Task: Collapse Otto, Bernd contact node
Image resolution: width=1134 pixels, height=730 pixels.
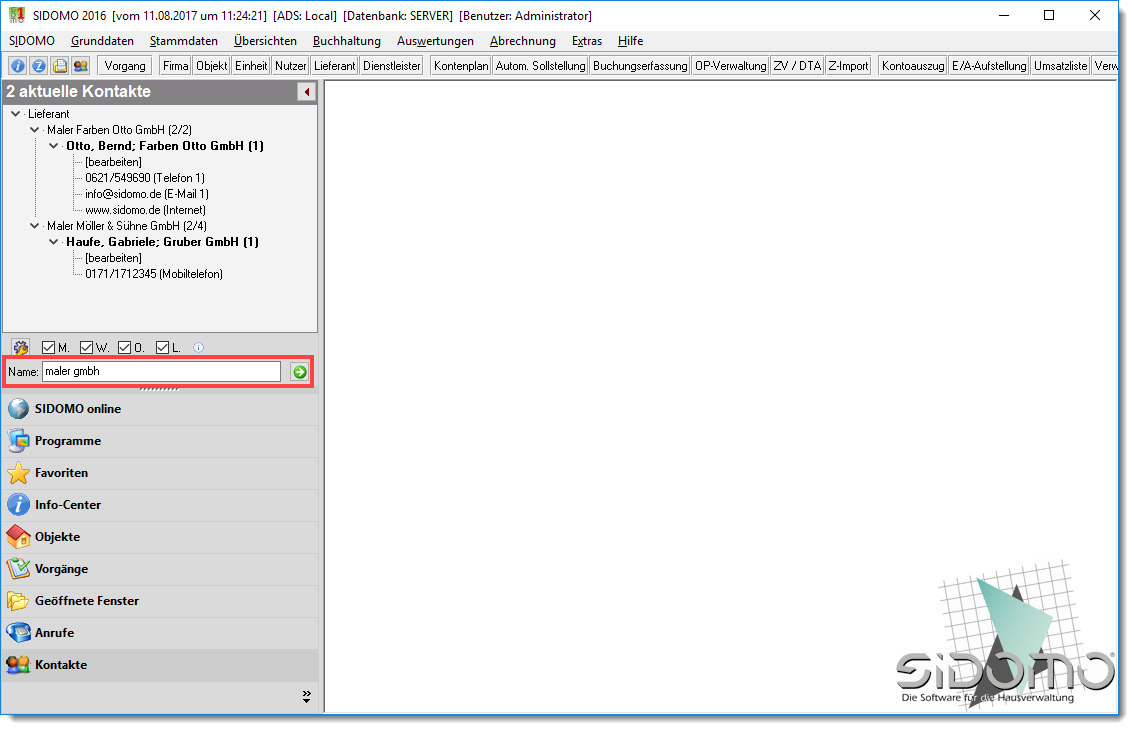Action: (54, 145)
